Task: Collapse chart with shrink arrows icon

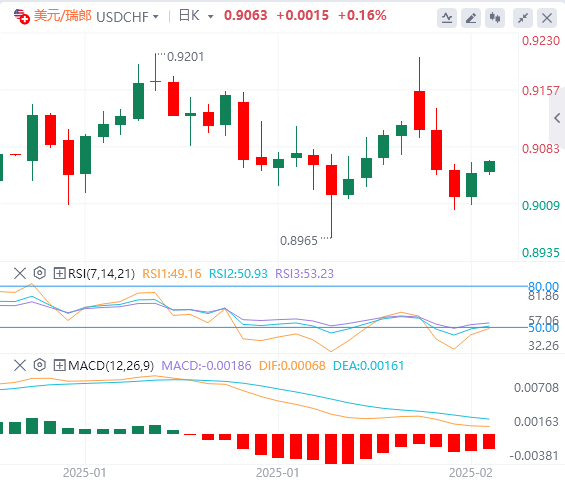Action: 523,18
